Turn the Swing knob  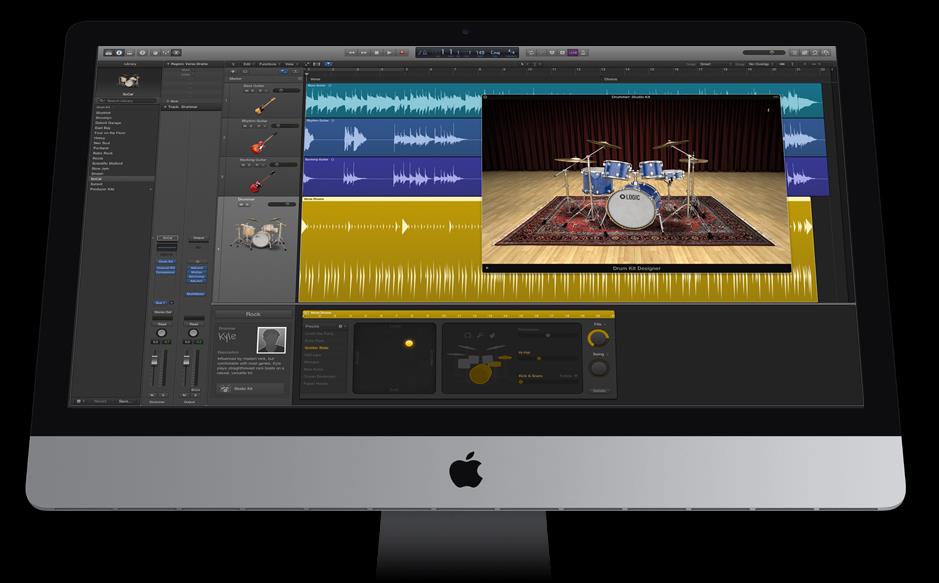pos(598,368)
